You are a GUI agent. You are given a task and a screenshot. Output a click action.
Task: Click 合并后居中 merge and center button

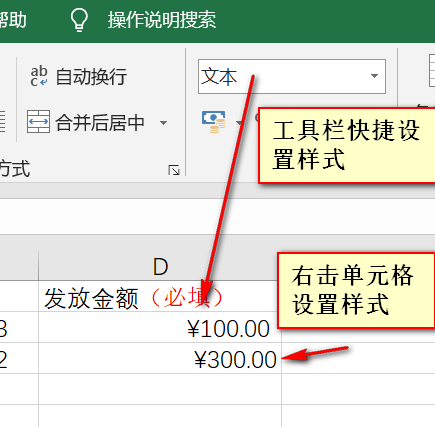pos(86,122)
